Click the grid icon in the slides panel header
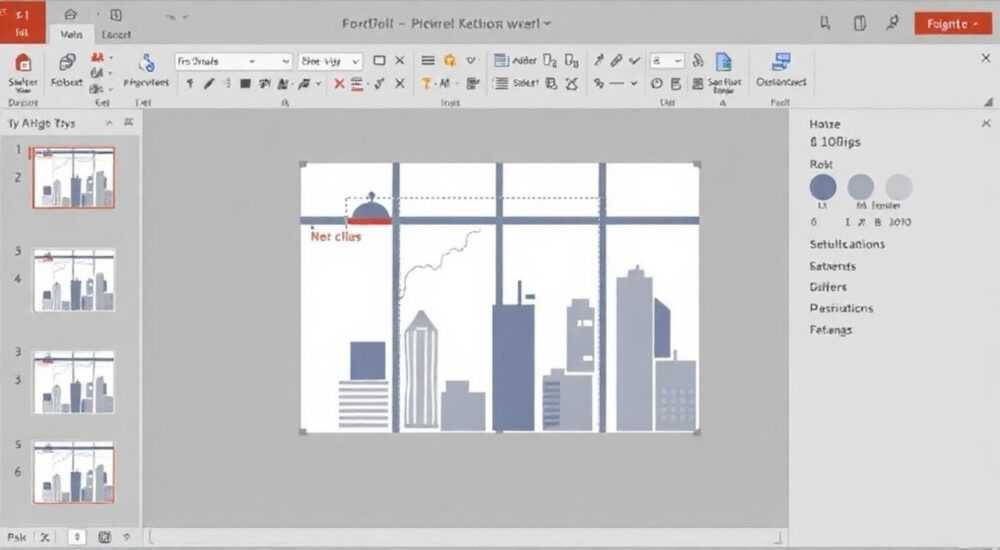1000x550 pixels. pyautogui.click(x=129, y=122)
